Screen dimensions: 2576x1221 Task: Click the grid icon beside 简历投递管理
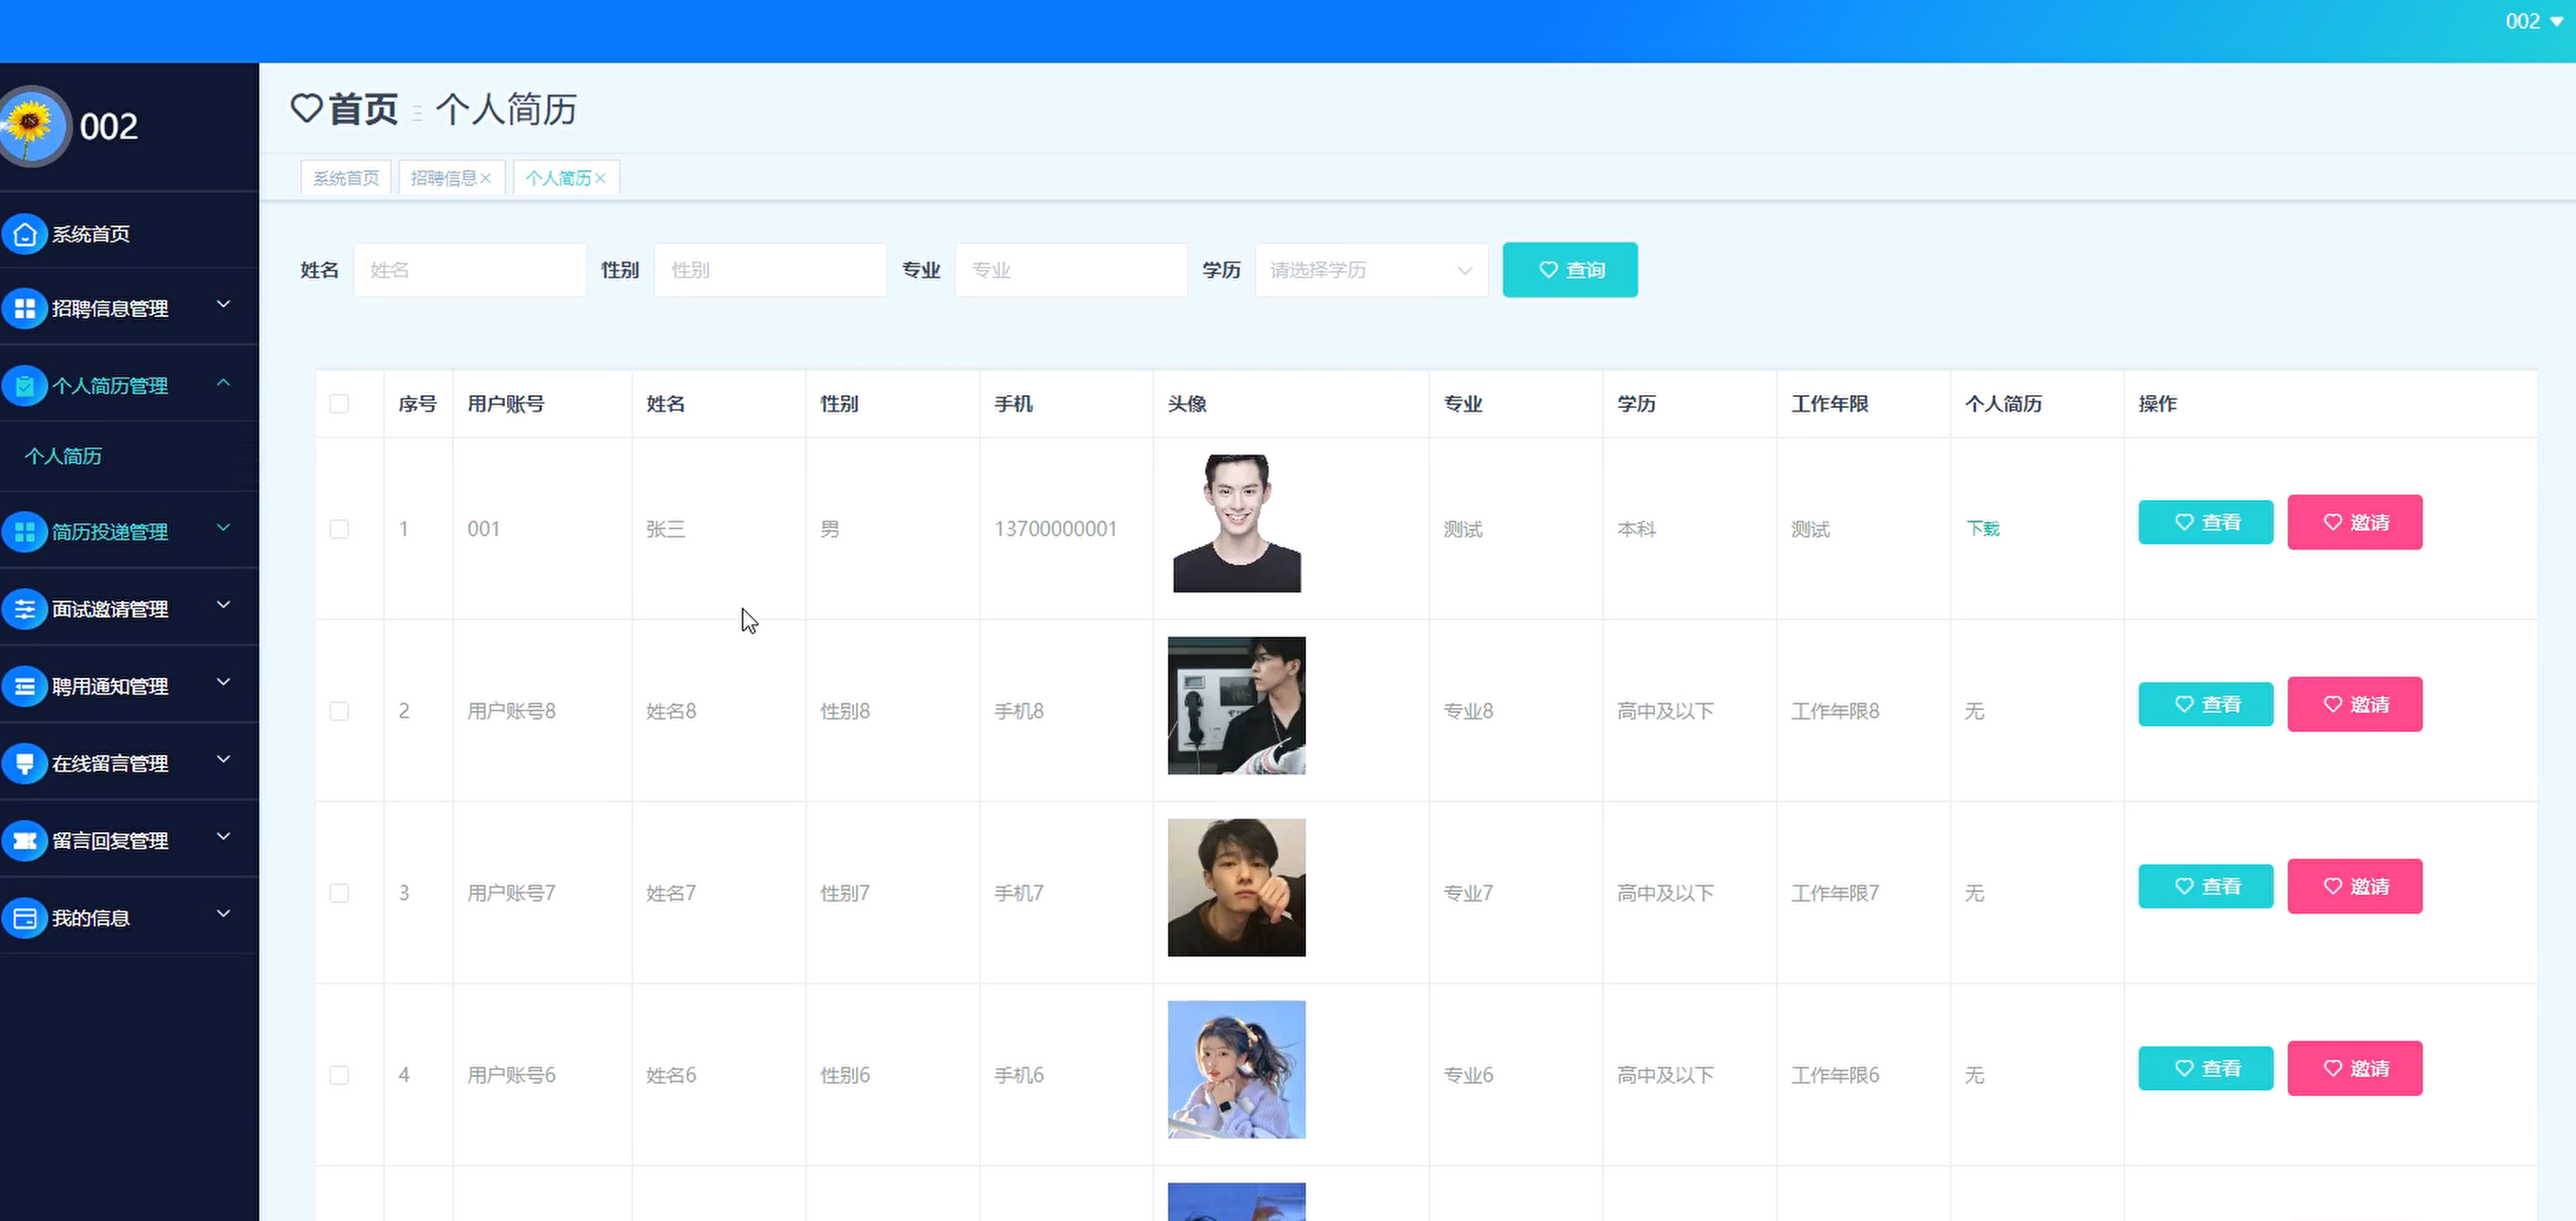pos(25,531)
